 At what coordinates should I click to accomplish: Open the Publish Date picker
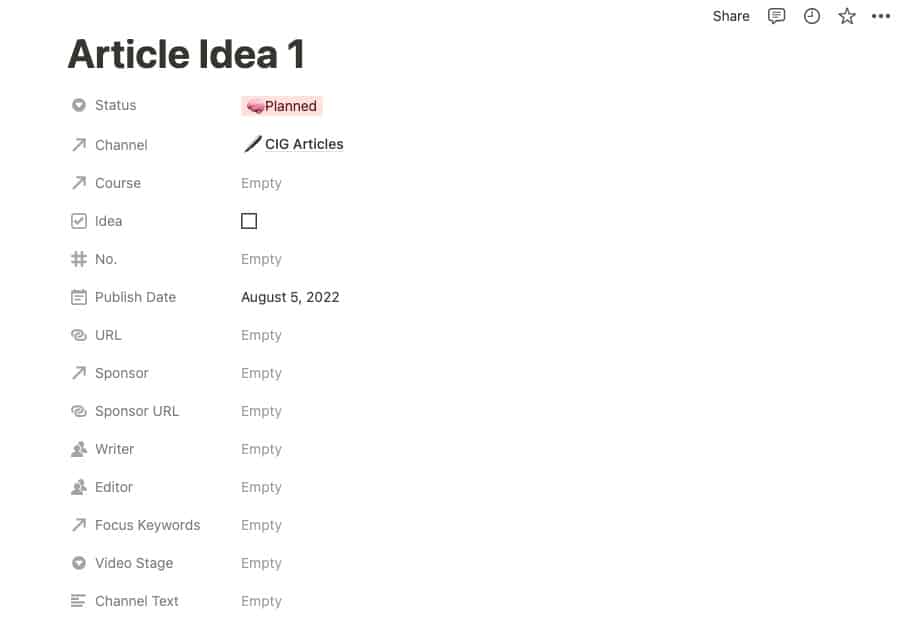click(x=290, y=296)
